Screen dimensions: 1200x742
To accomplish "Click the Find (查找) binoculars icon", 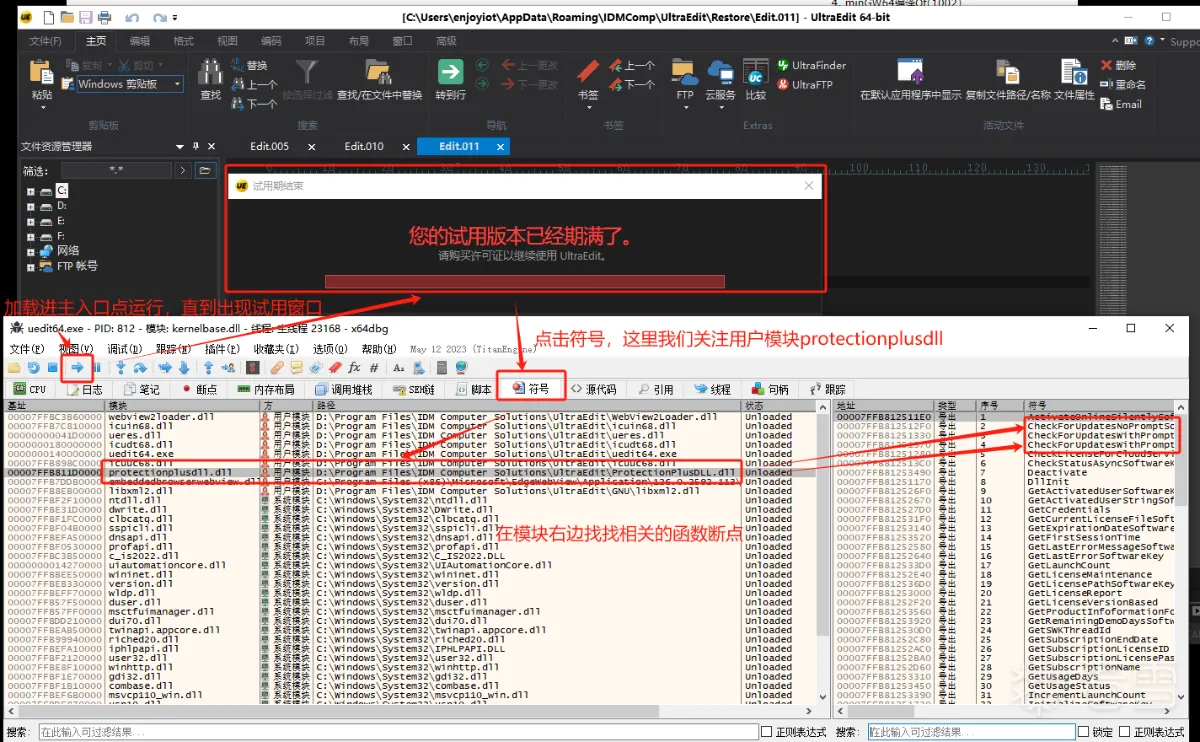I will 210,72.
